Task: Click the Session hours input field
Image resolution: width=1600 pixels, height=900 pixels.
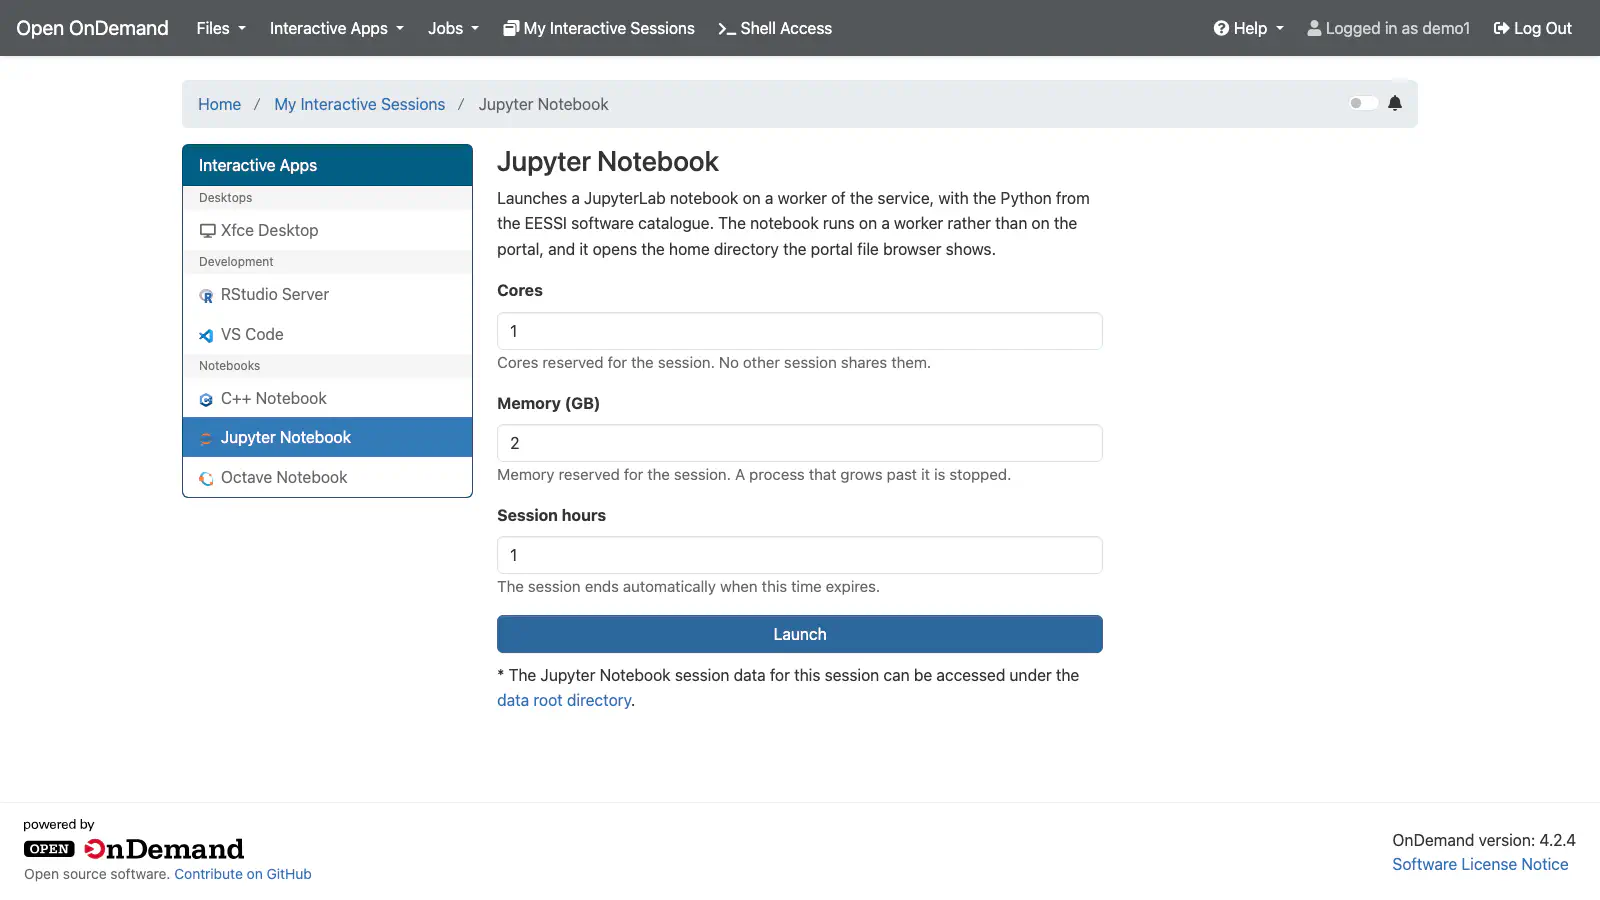Action: 800,555
